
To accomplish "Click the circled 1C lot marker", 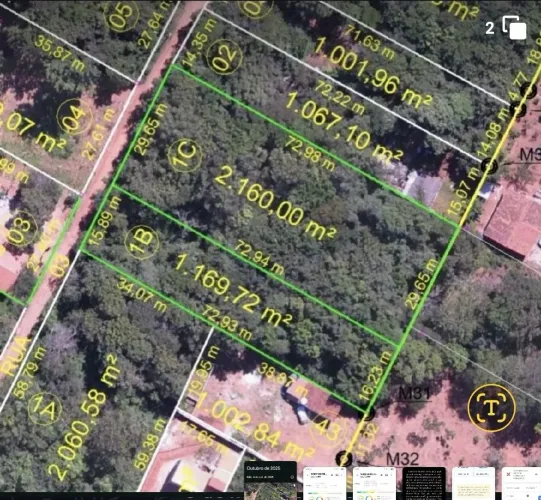I will click(x=185, y=155).
